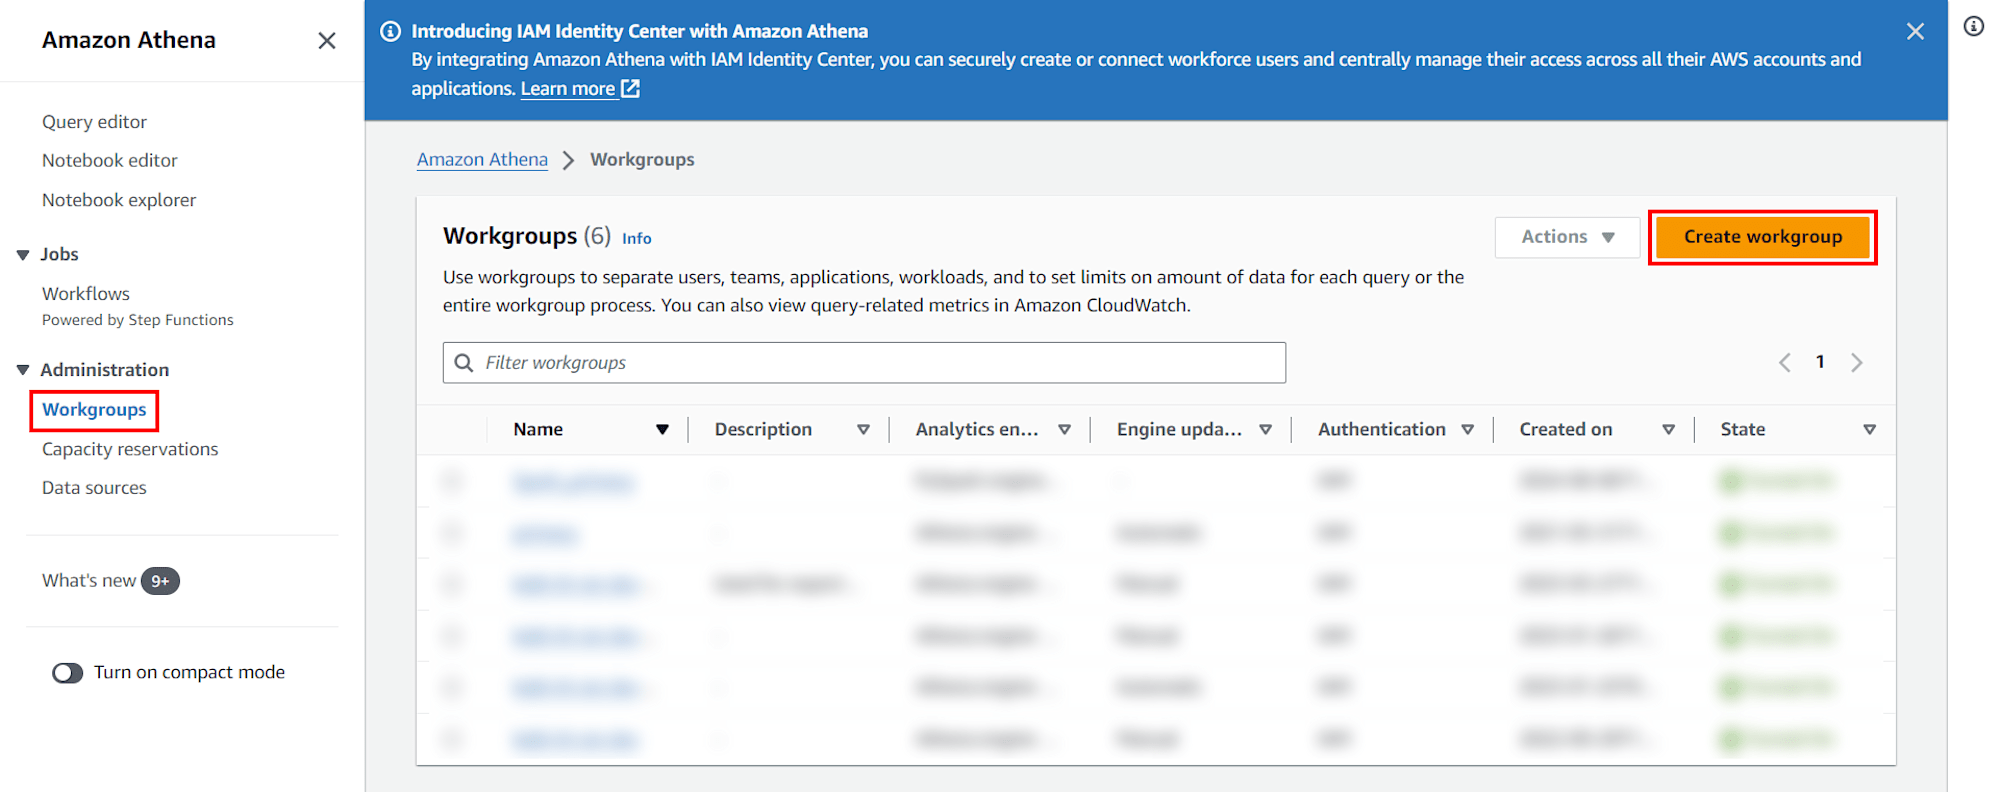The width and height of the screenshot is (2000, 792).
Task: Collapse the Administration section
Action: tap(23, 370)
